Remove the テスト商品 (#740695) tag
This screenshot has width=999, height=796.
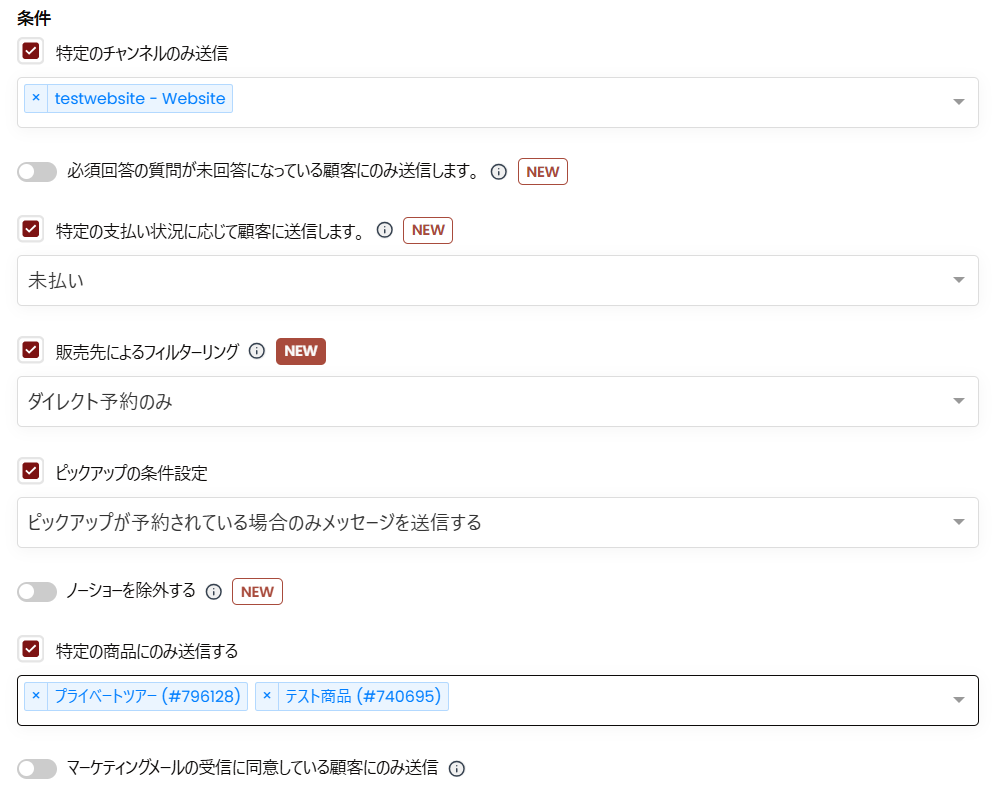(267, 696)
